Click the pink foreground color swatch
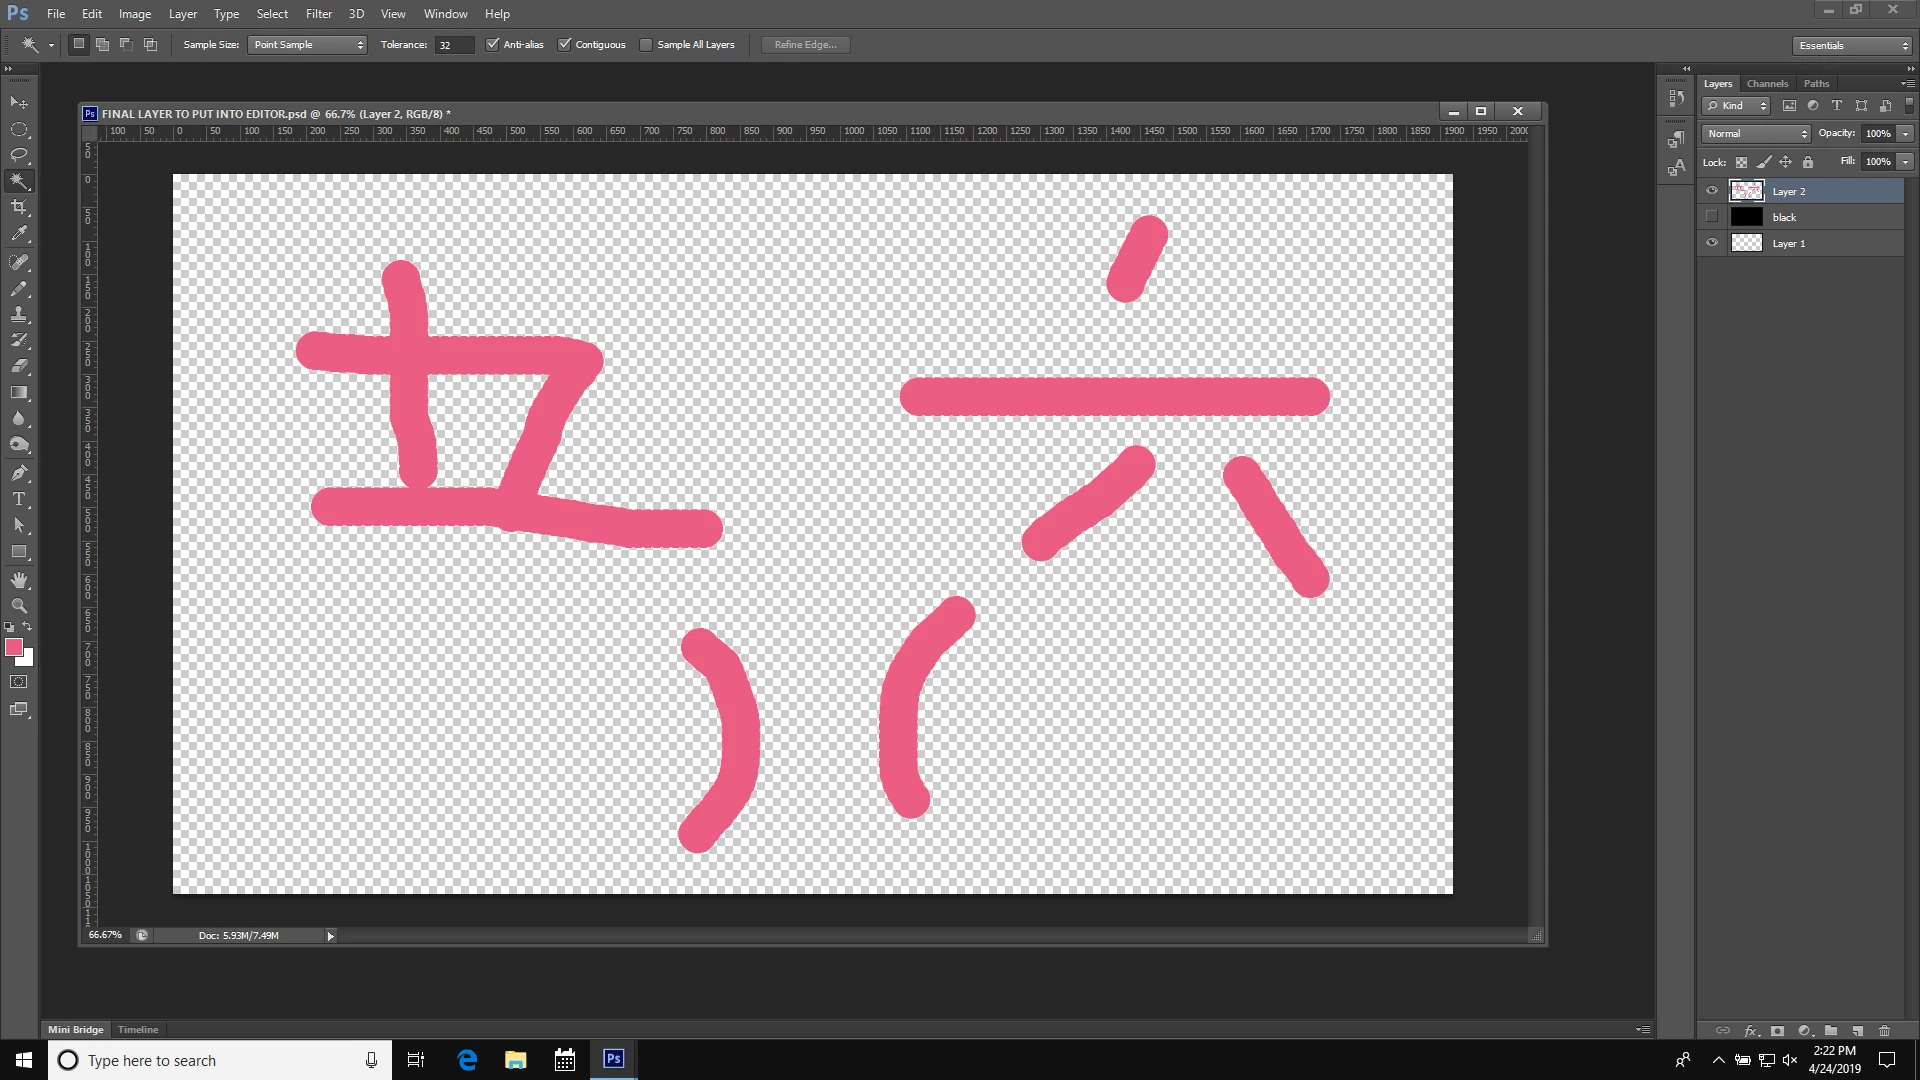Screen dimensions: 1920x1080 tap(14, 647)
